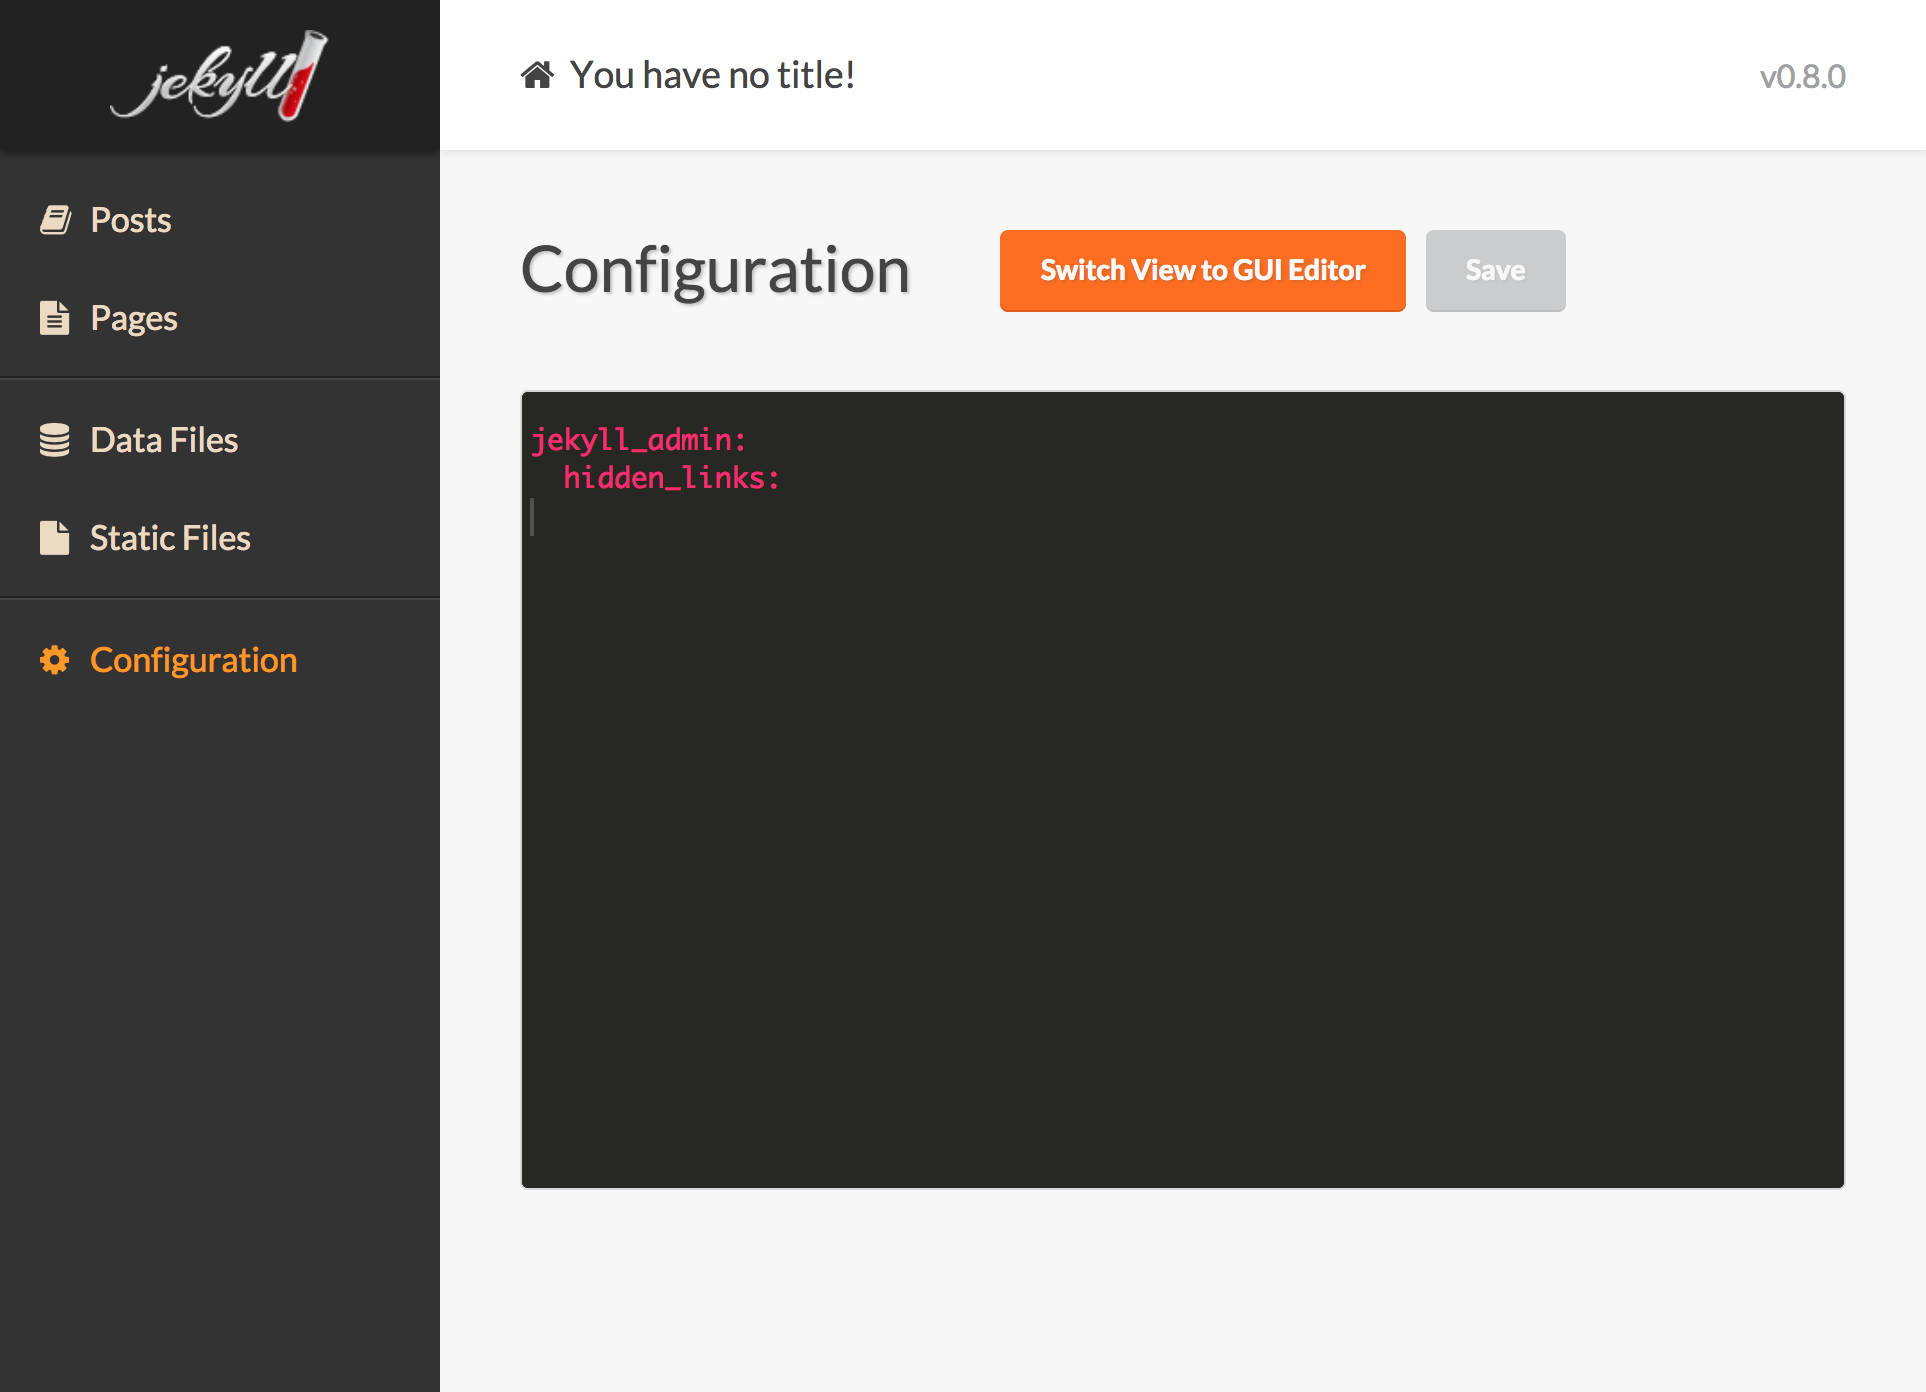Click the Configuration gear icon
The height and width of the screenshot is (1392, 1926).
click(54, 660)
